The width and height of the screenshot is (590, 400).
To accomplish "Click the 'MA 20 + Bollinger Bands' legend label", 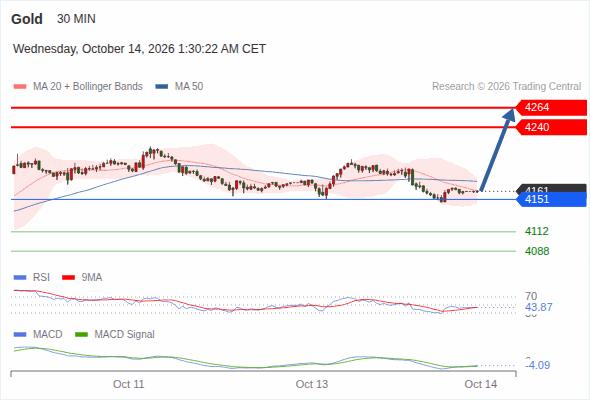I will [x=88, y=87].
